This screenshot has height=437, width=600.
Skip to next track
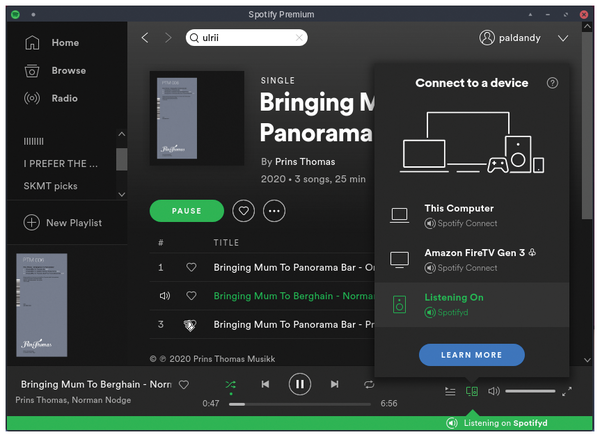tap(334, 384)
